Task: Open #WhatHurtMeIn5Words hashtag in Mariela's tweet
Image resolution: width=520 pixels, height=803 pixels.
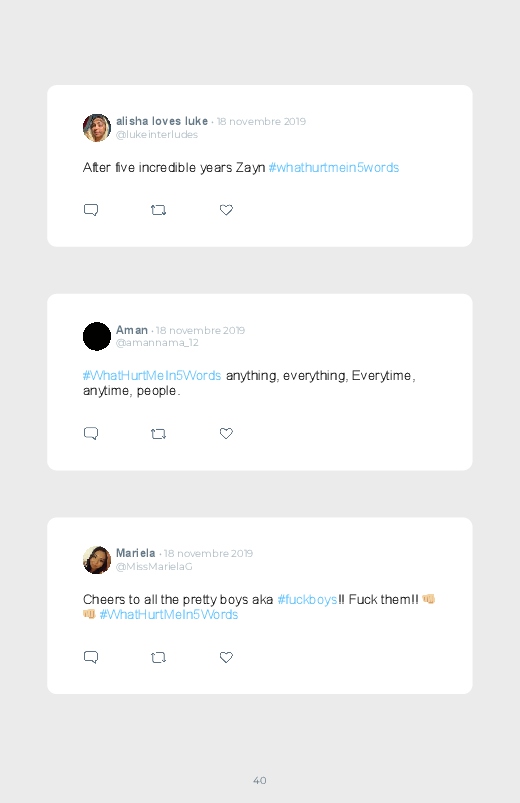Action: tap(169, 615)
